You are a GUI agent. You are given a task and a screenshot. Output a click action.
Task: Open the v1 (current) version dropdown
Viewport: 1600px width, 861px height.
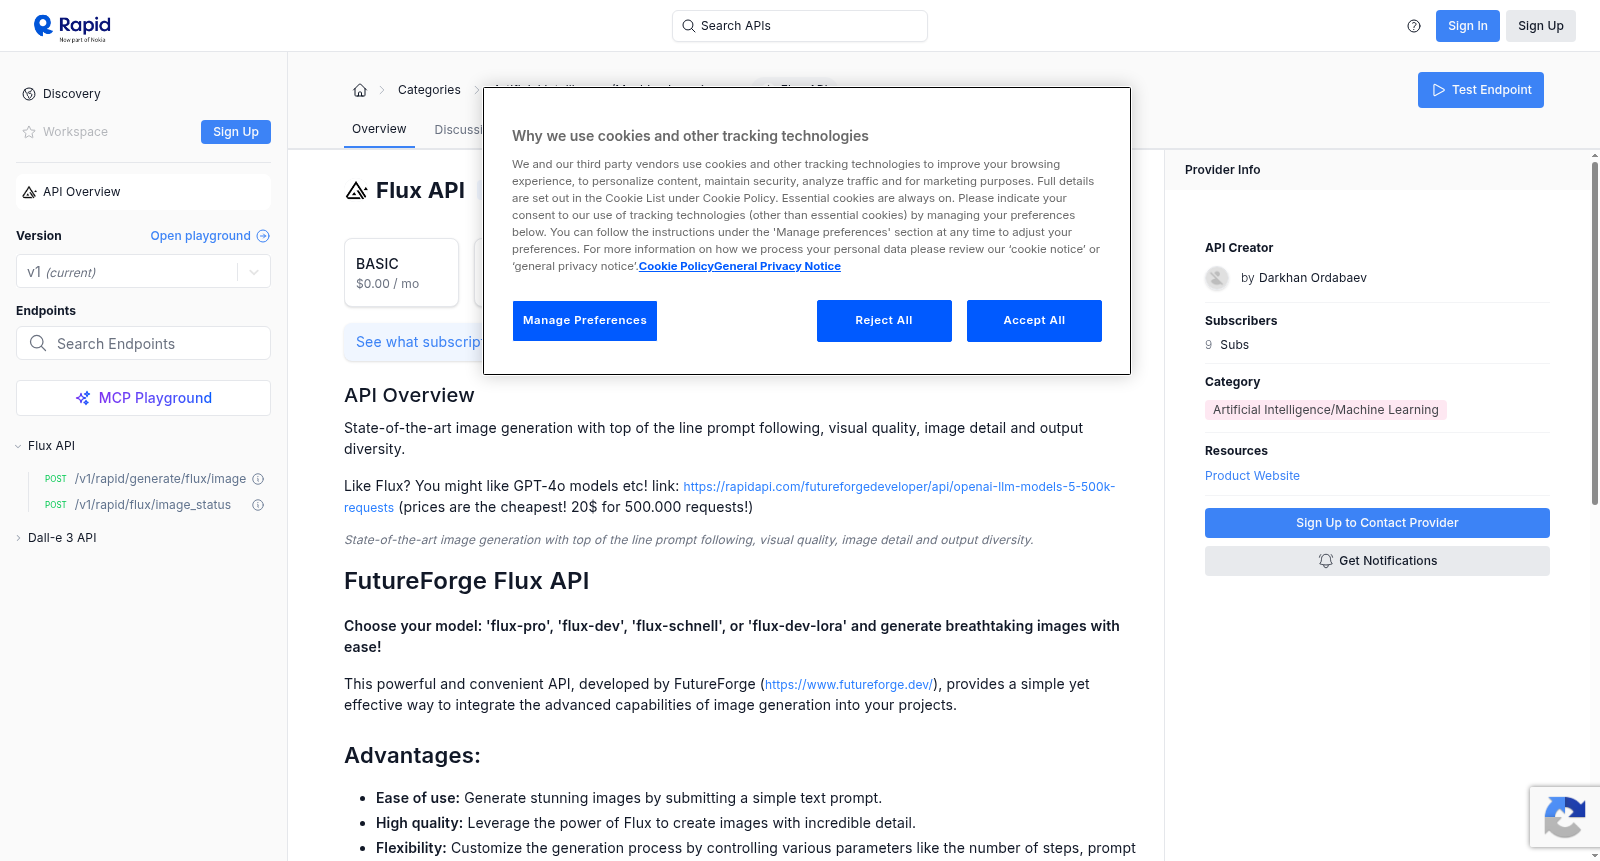tap(143, 272)
